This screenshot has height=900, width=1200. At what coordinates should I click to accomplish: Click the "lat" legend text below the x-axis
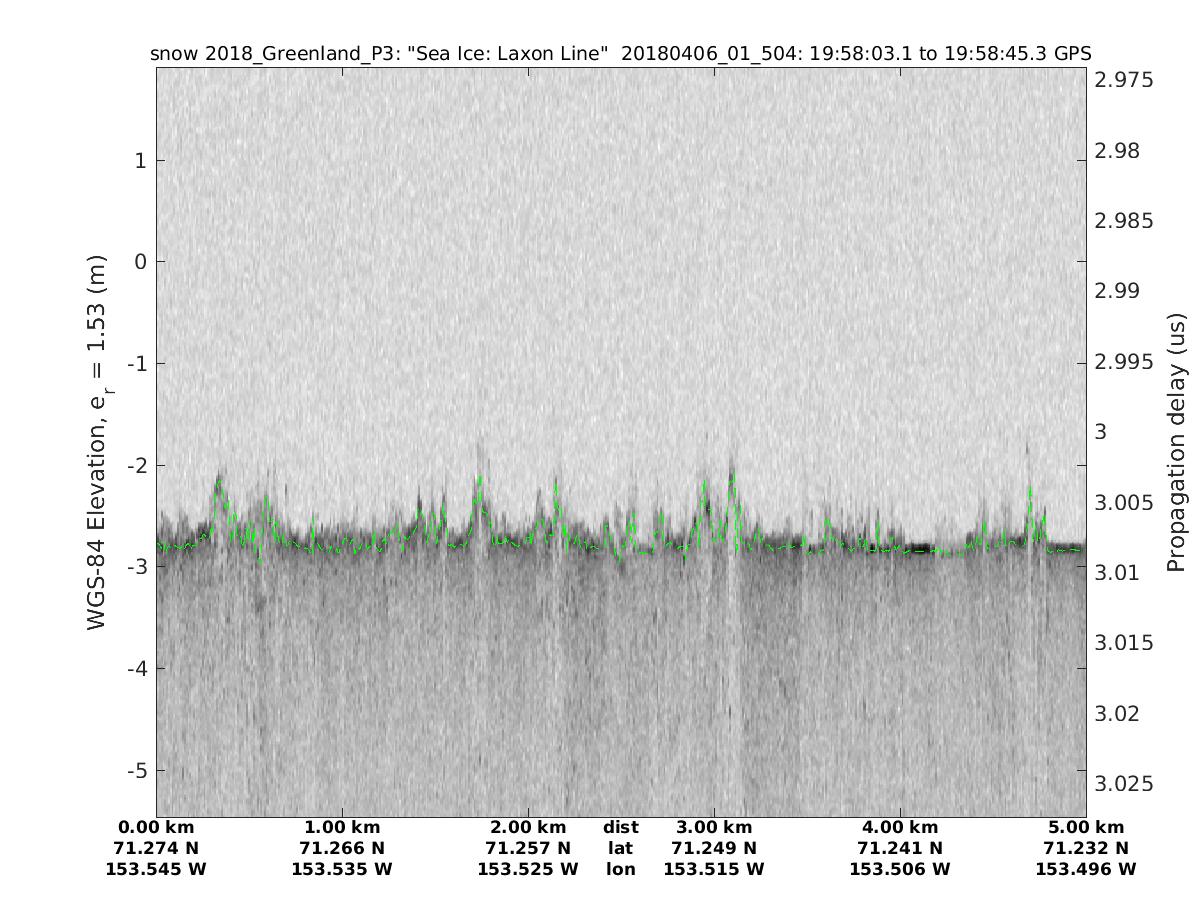click(x=621, y=848)
